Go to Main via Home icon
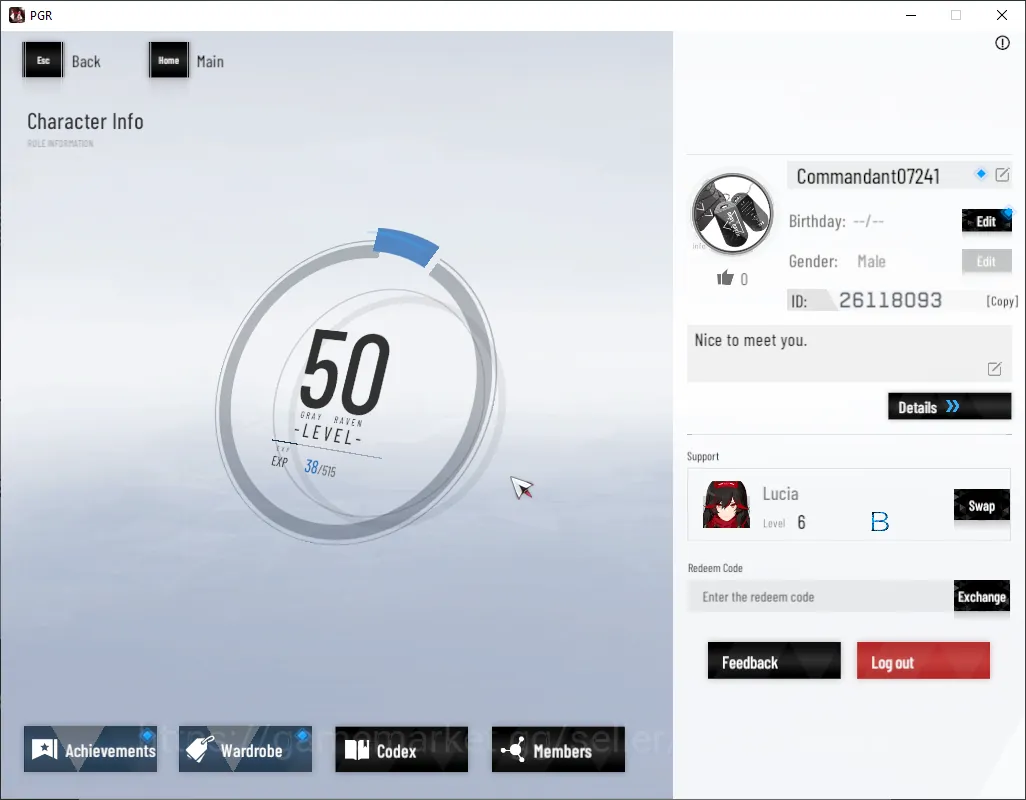The width and height of the screenshot is (1026, 800). [169, 60]
